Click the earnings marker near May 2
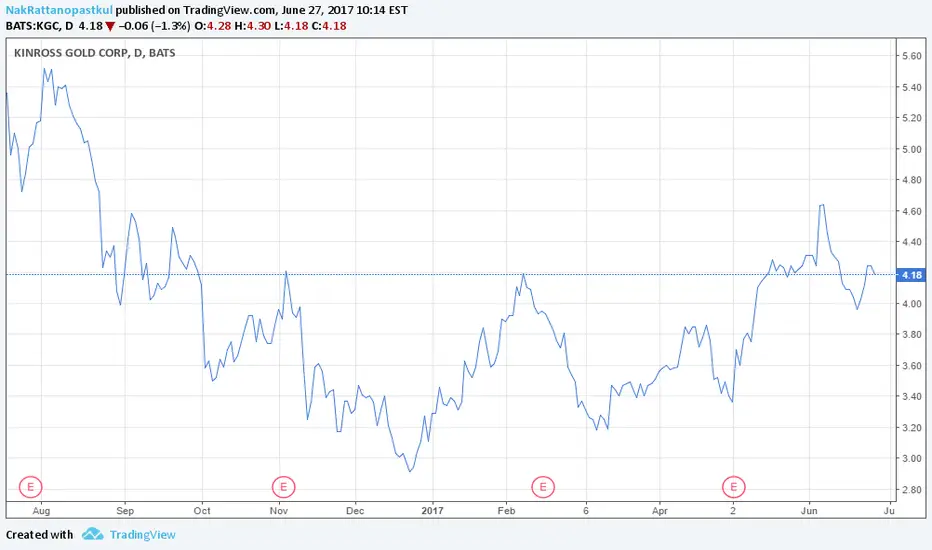Screen dimensions: 932x550 coord(733,487)
